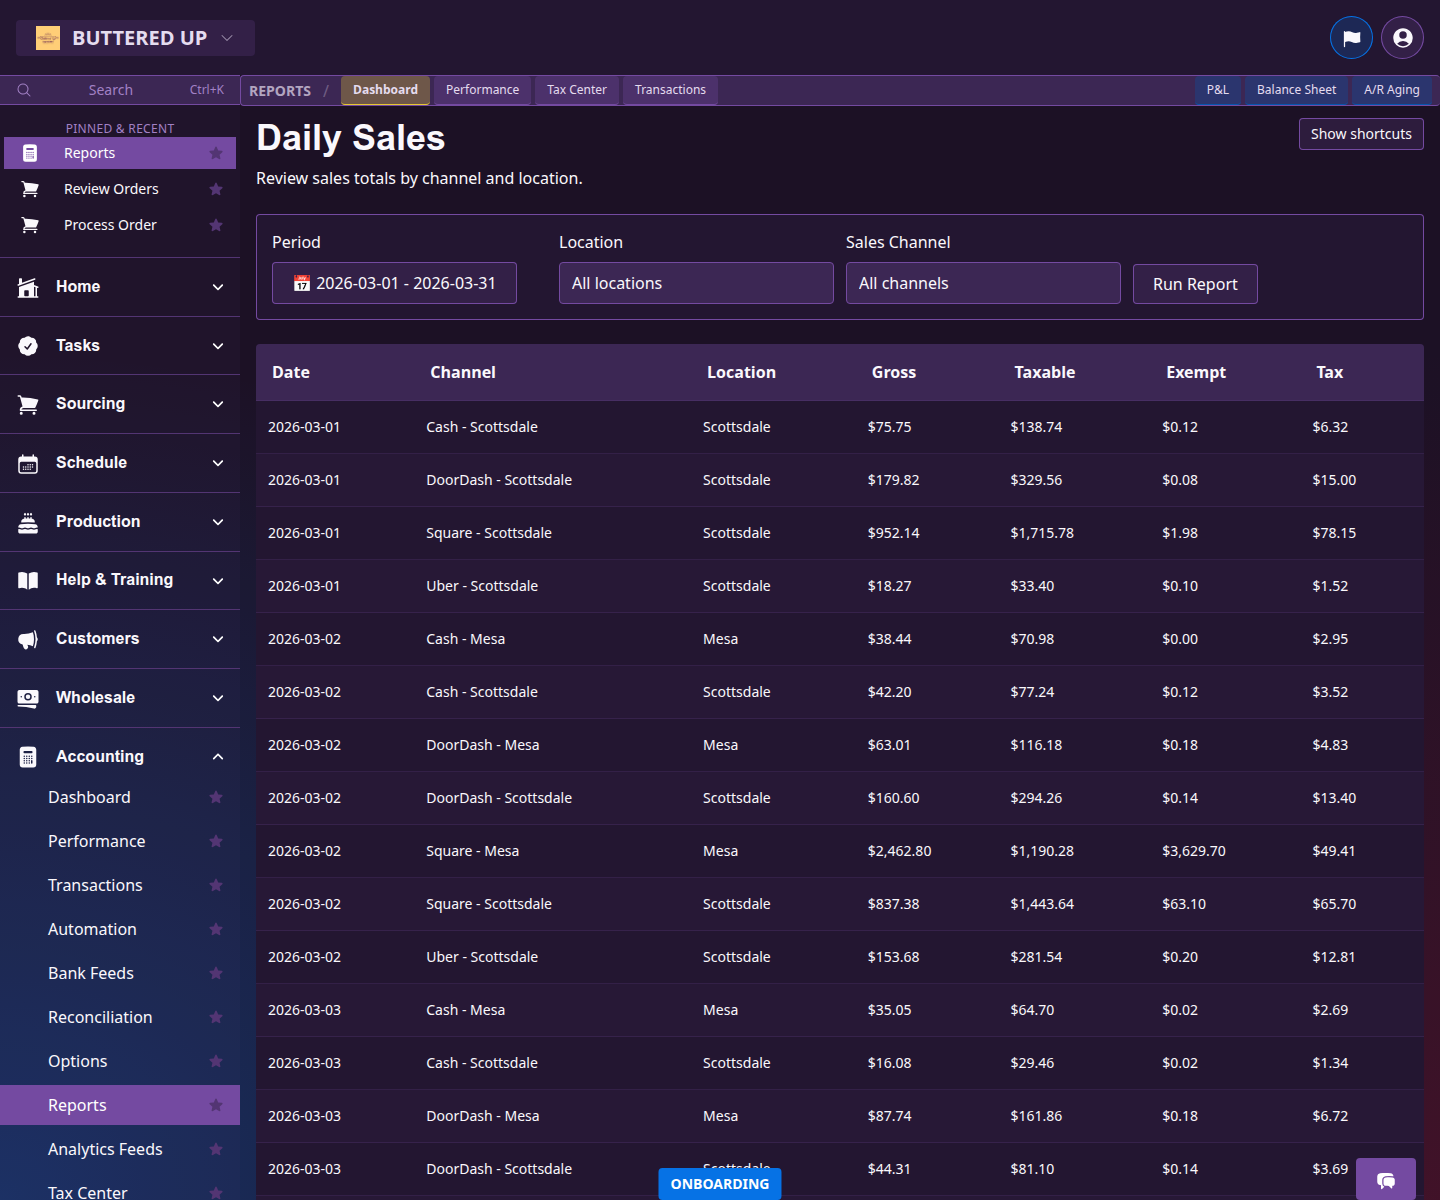The height and width of the screenshot is (1200, 1440).
Task: Click the Search field
Action: (110, 89)
